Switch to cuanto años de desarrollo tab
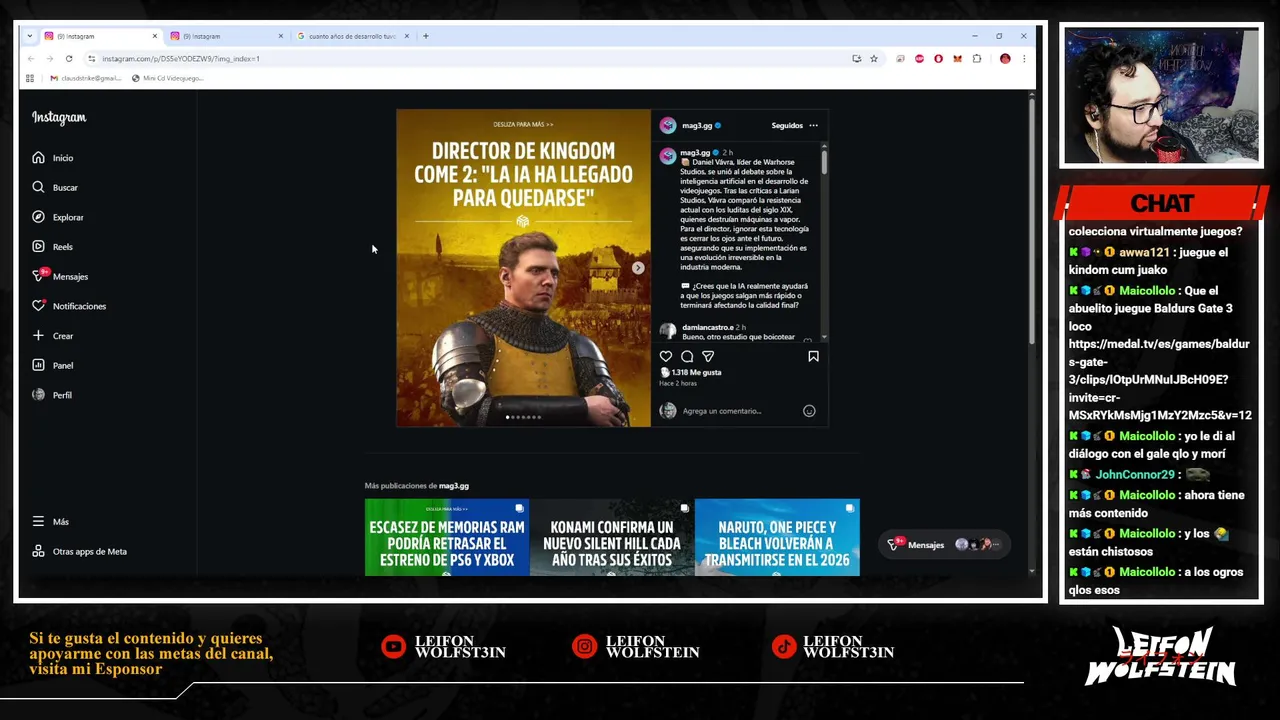The width and height of the screenshot is (1280, 720). (x=353, y=36)
